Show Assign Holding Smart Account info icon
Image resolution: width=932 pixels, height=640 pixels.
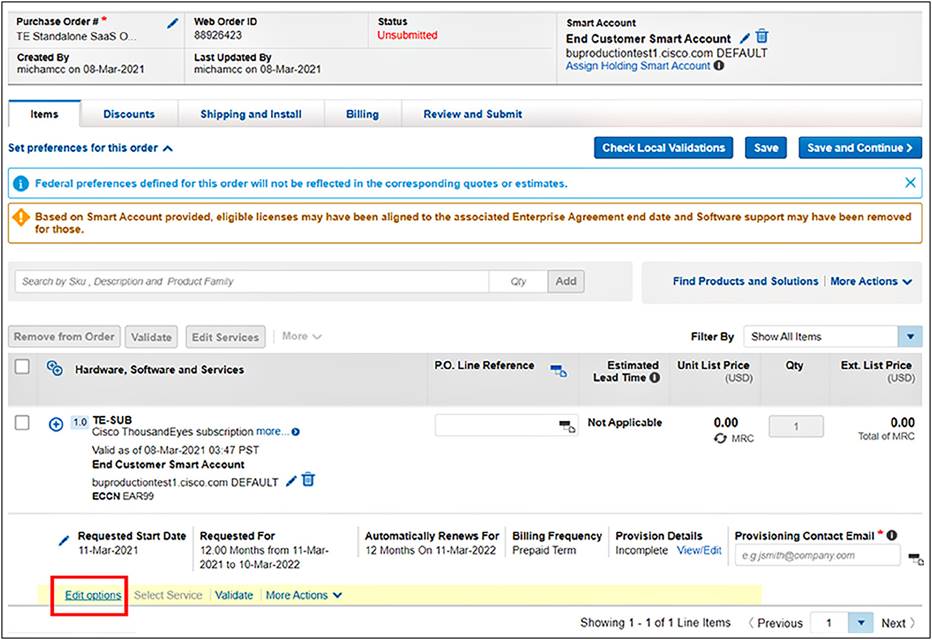tap(719, 65)
